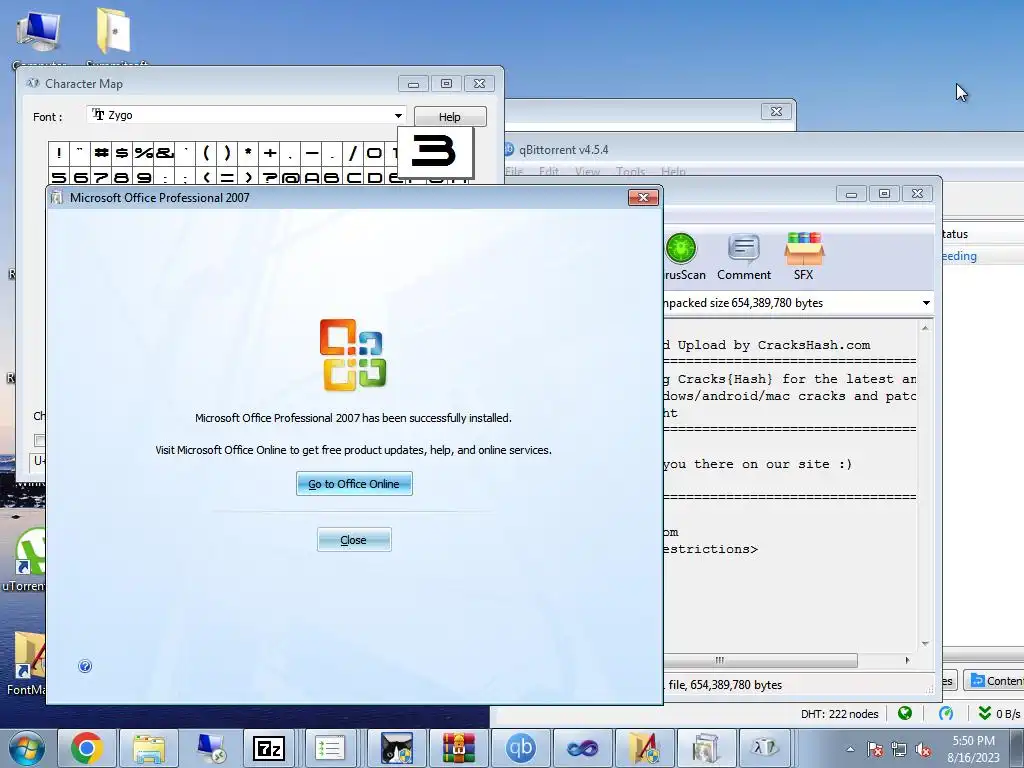Pick the letter C glyph in Character Map
Image resolution: width=1024 pixels, height=768 pixels.
353,176
